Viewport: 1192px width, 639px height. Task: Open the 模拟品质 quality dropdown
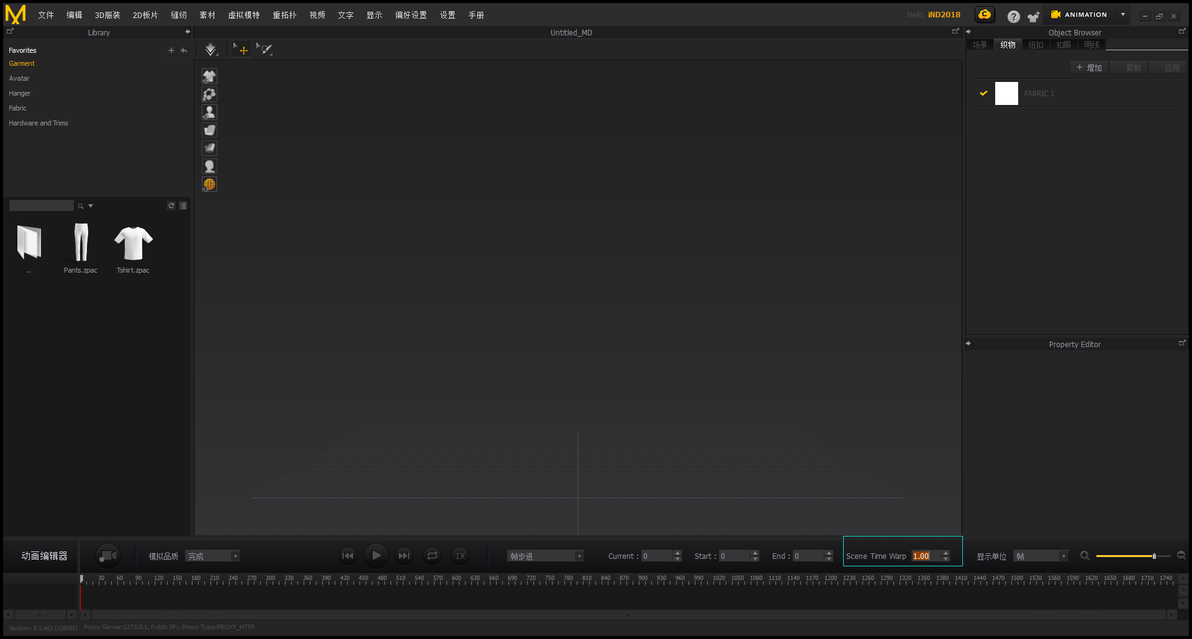tap(213, 556)
